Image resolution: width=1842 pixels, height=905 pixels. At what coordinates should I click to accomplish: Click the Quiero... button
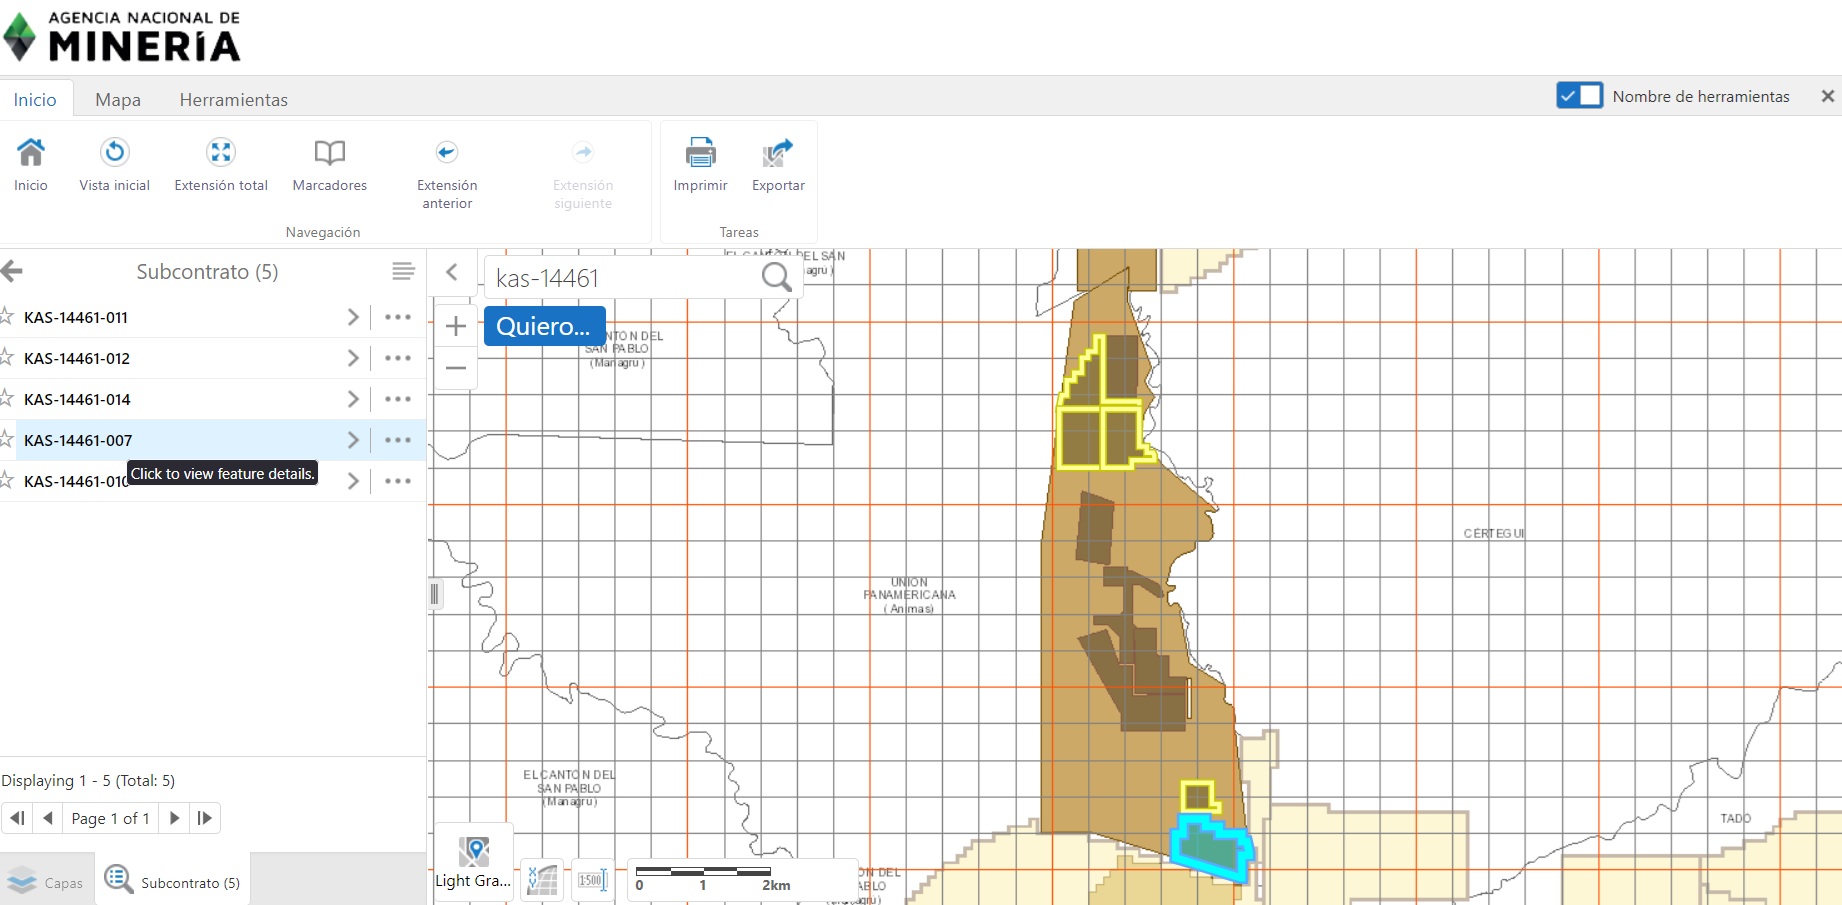click(x=544, y=326)
